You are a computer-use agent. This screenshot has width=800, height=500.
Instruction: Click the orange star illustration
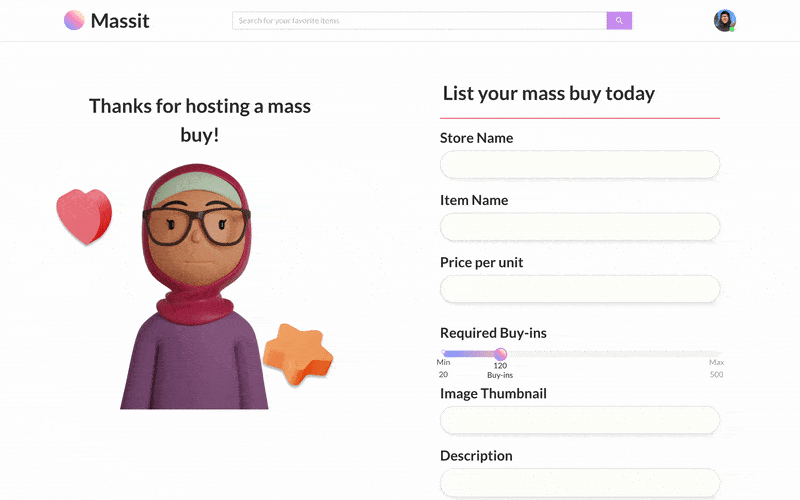pos(298,354)
